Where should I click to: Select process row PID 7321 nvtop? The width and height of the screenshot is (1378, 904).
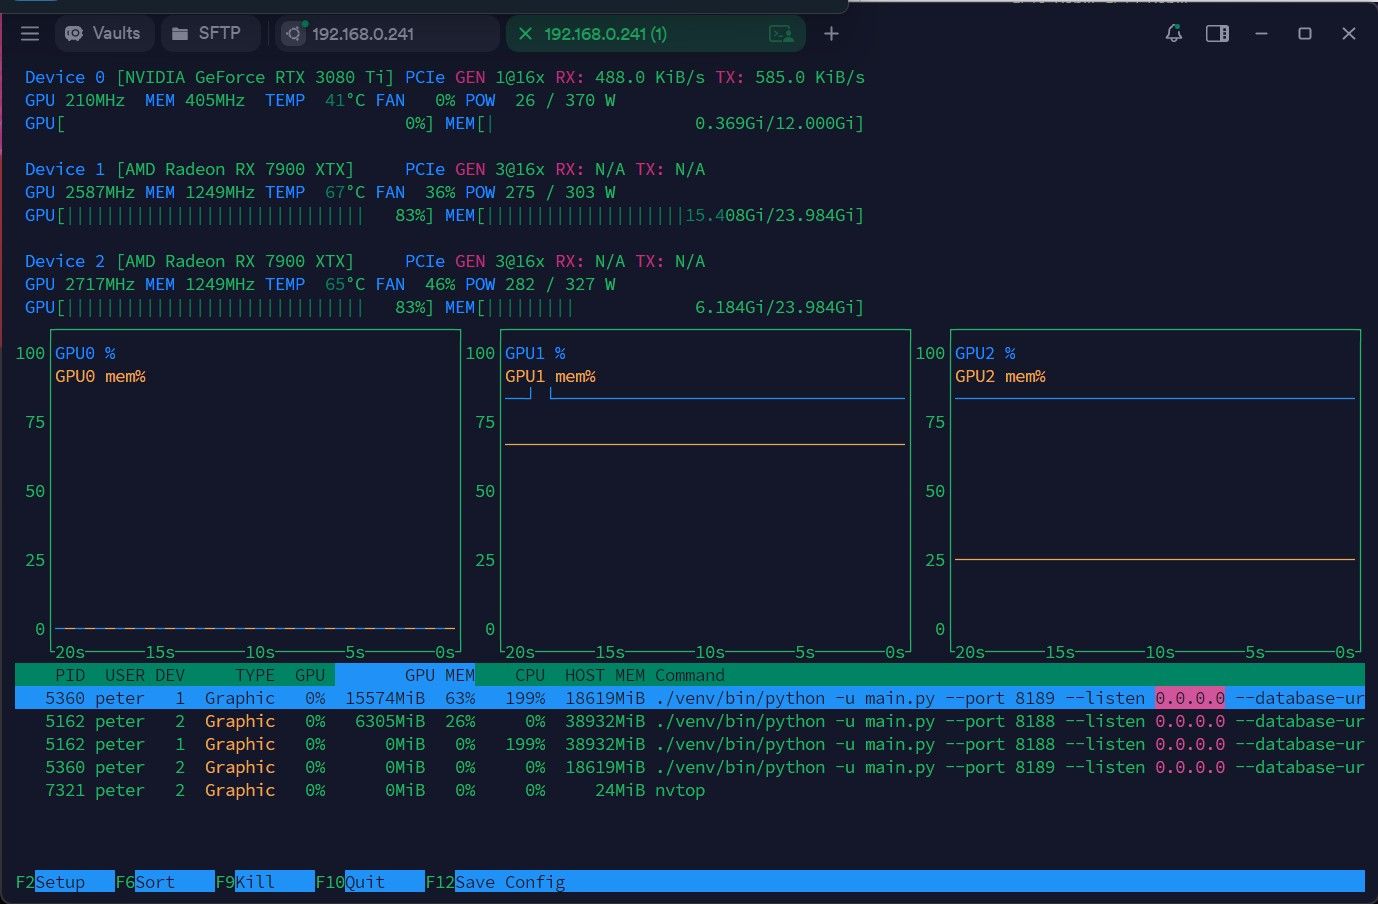pos(690,790)
